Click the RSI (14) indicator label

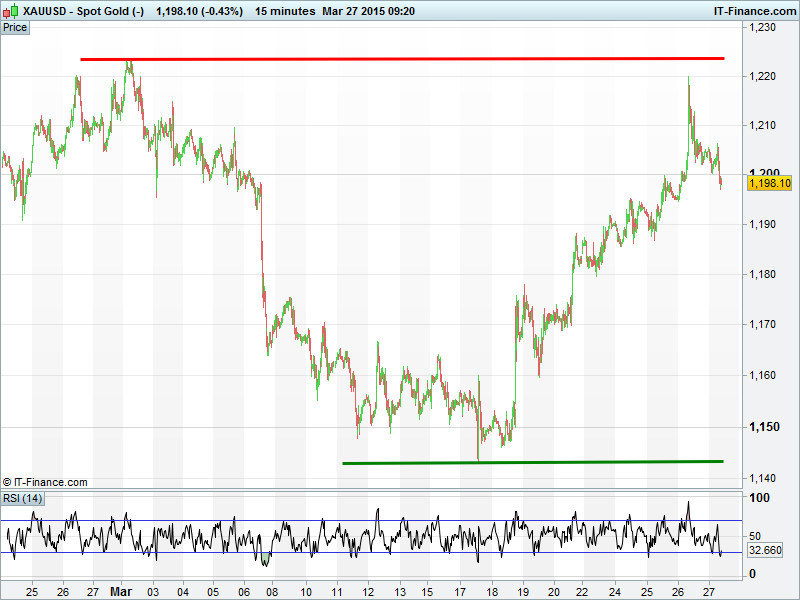pos(22,498)
